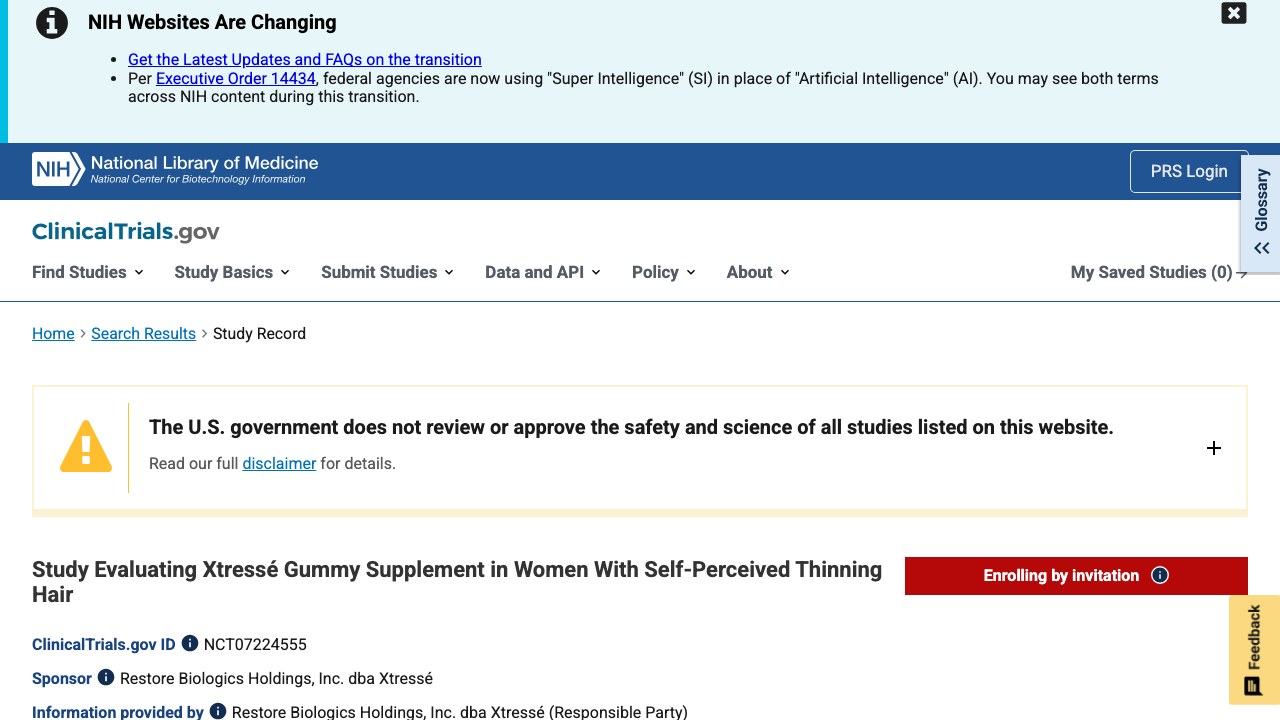Click info icon next to Sponsor

(x=106, y=678)
